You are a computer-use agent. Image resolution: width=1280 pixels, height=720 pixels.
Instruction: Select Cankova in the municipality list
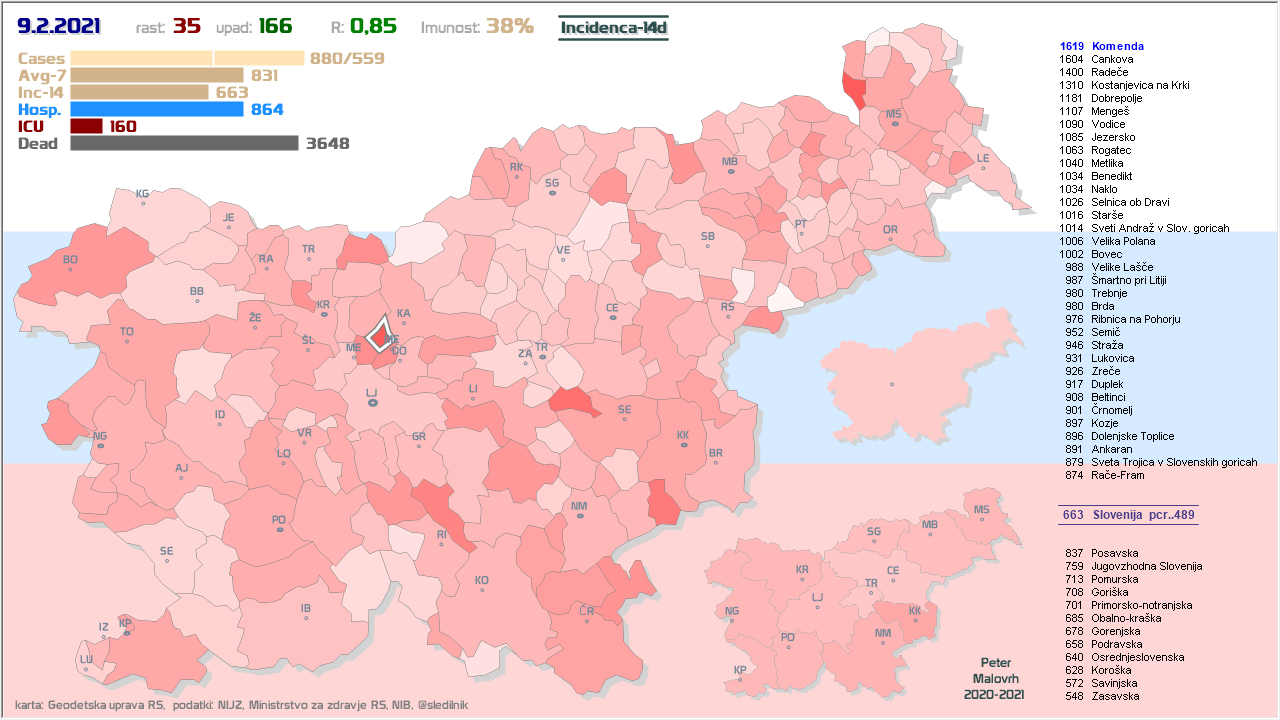point(1112,59)
